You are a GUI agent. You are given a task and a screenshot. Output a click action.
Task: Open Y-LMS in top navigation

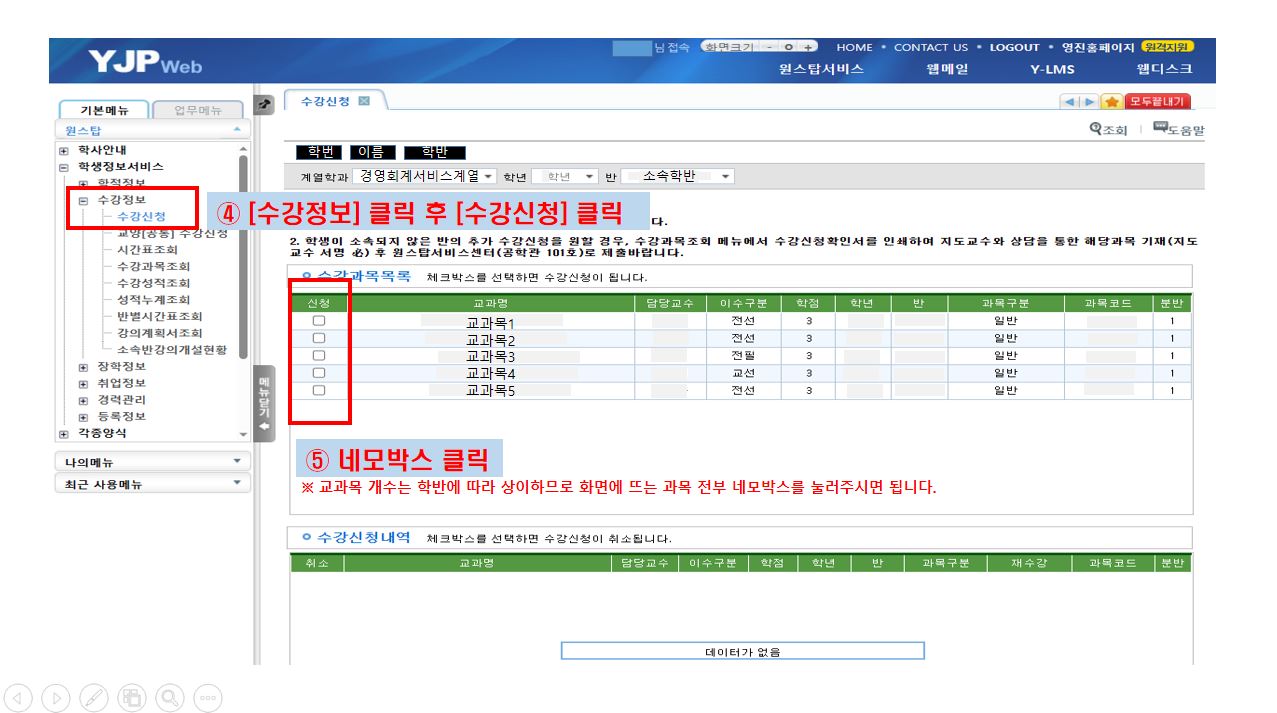(1051, 69)
